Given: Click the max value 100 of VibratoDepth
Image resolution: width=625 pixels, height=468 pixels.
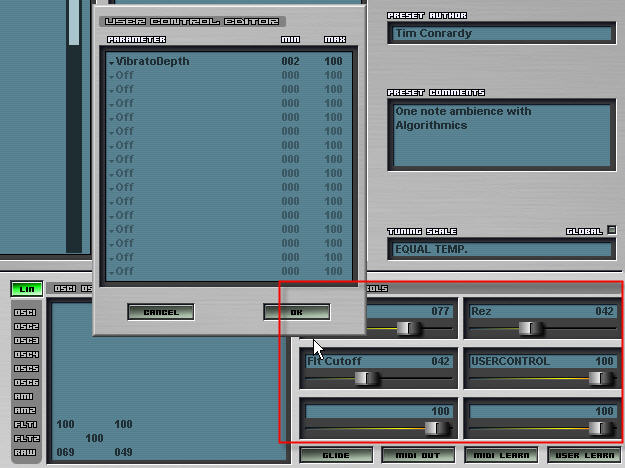Looking at the screenshot, I should [x=333, y=61].
